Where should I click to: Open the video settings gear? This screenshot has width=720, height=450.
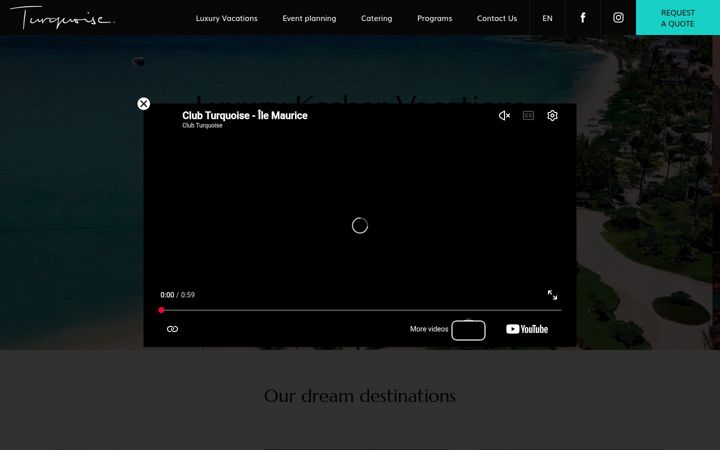click(552, 116)
